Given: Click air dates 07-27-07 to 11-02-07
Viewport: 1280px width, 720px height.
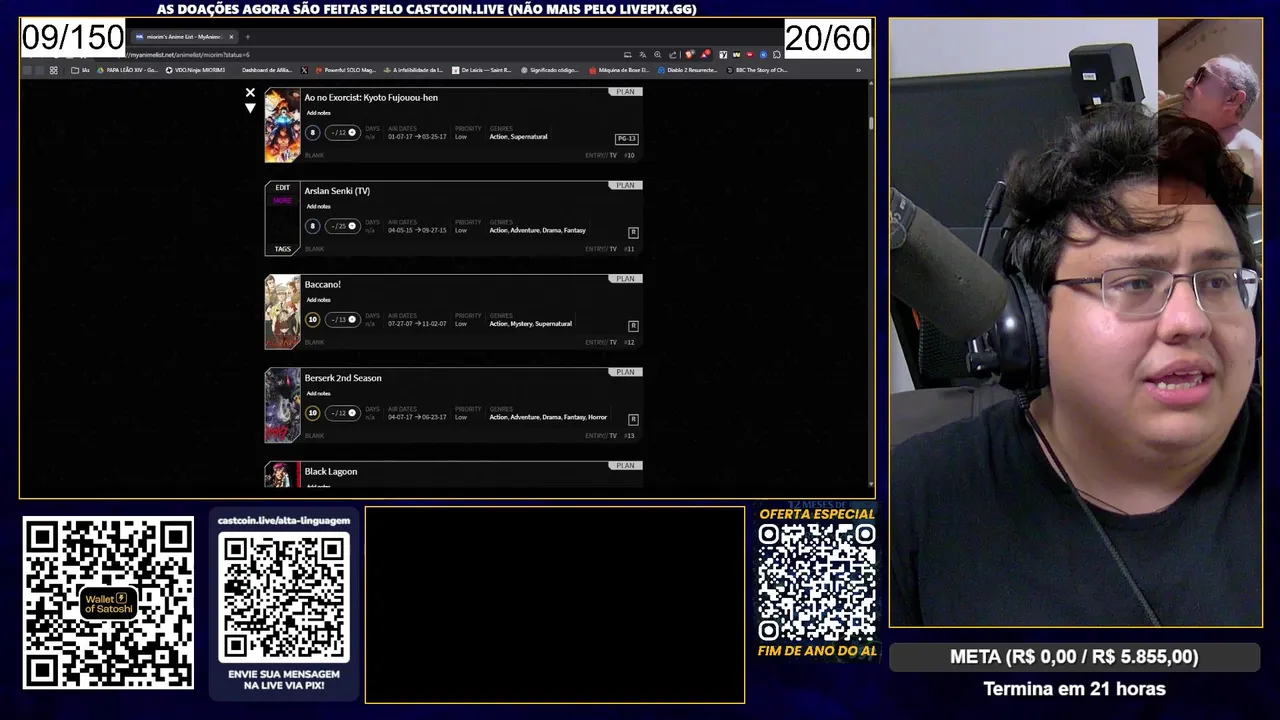Looking at the screenshot, I should point(417,324).
